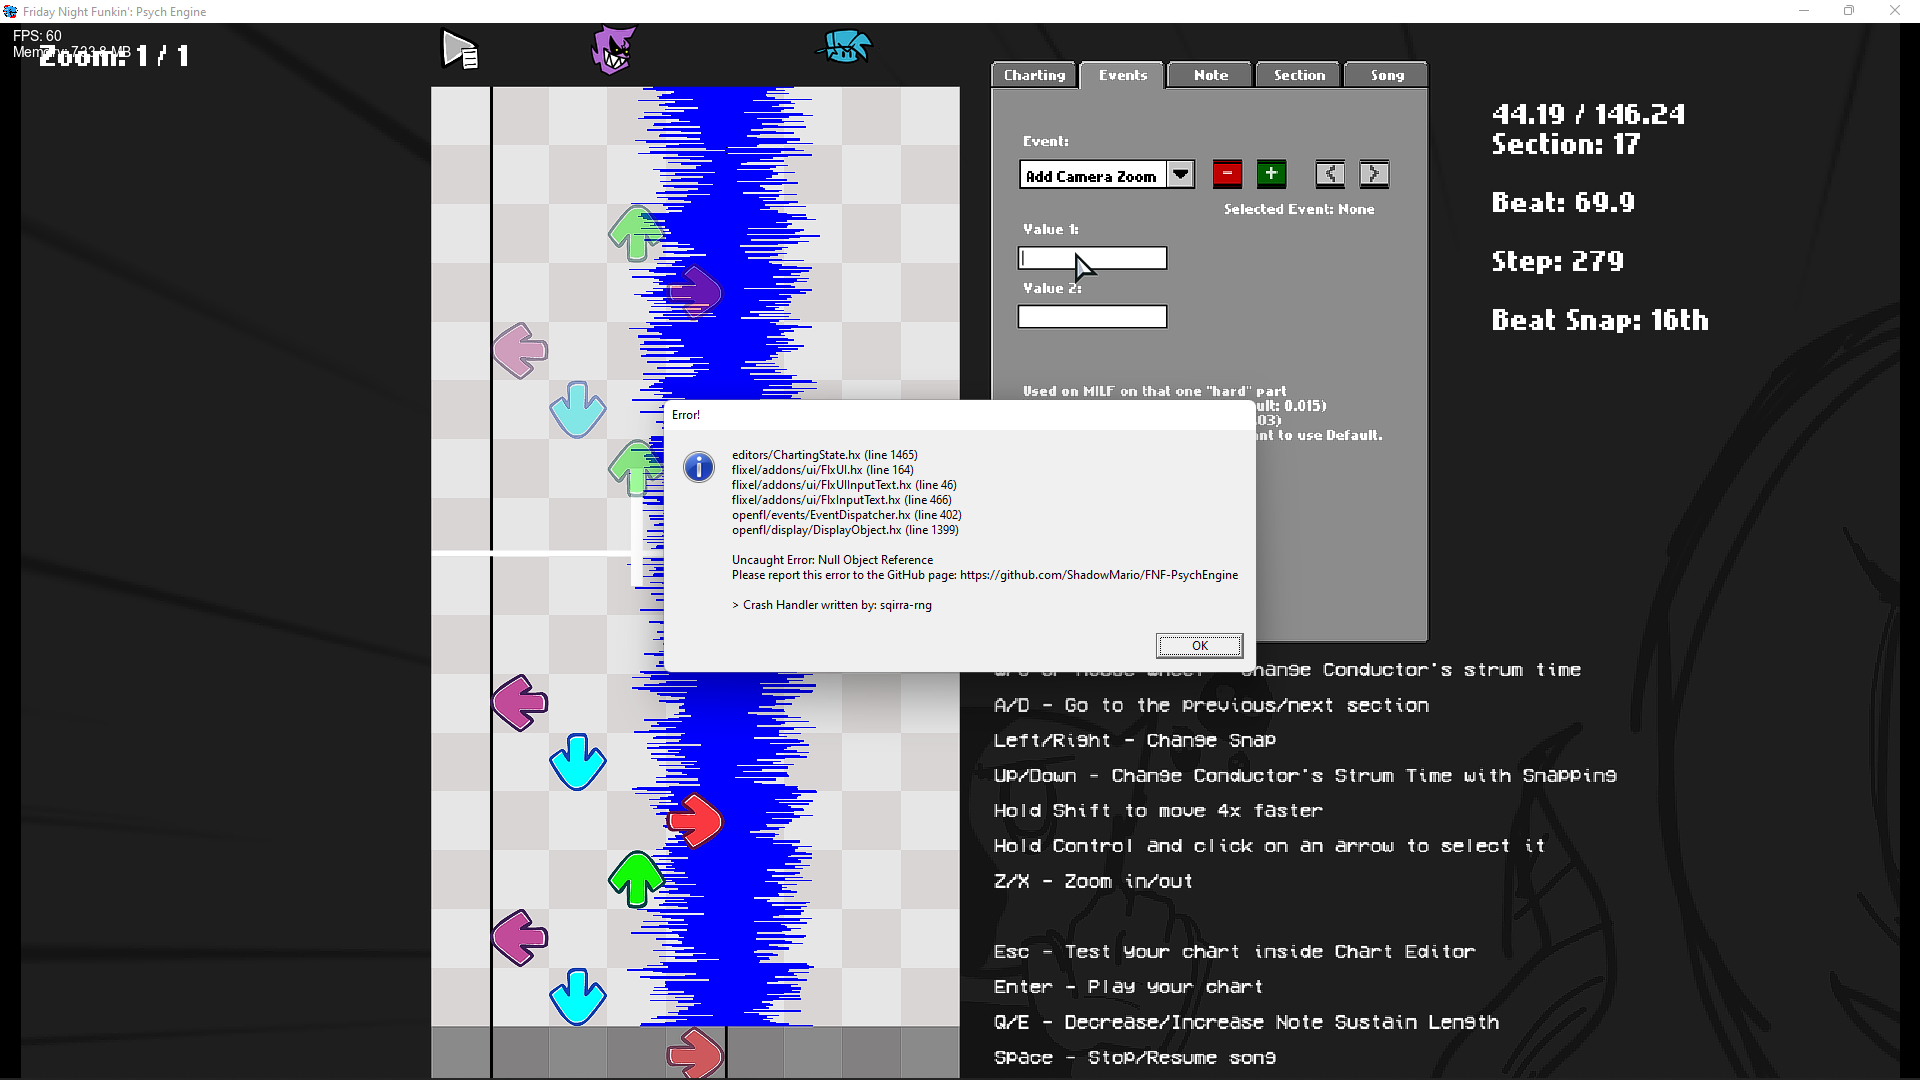Switch to the Charting tab
This screenshot has width=1920, height=1080.
tap(1033, 74)
